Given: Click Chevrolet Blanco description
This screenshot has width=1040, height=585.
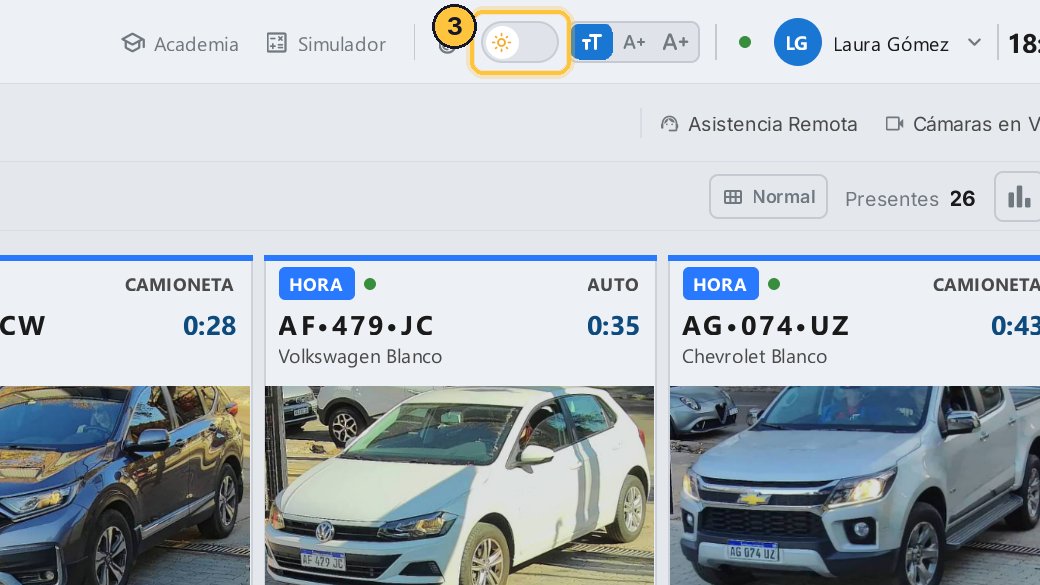Looking at the screenshot, I should (x=754, y=357).
